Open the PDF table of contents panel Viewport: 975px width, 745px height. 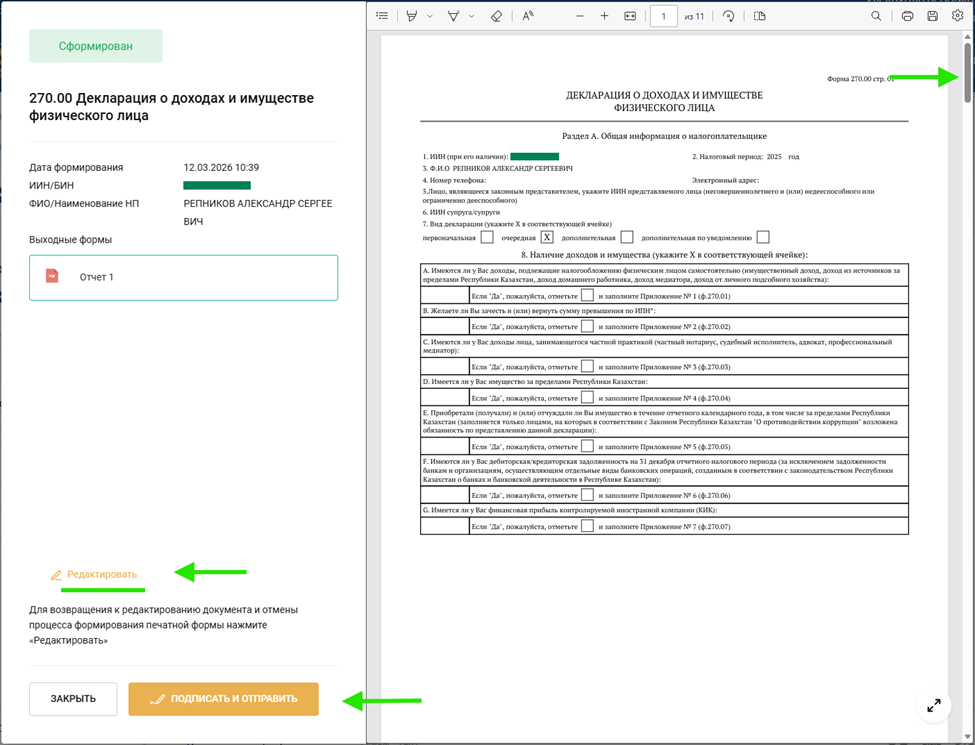coord(382,16)
